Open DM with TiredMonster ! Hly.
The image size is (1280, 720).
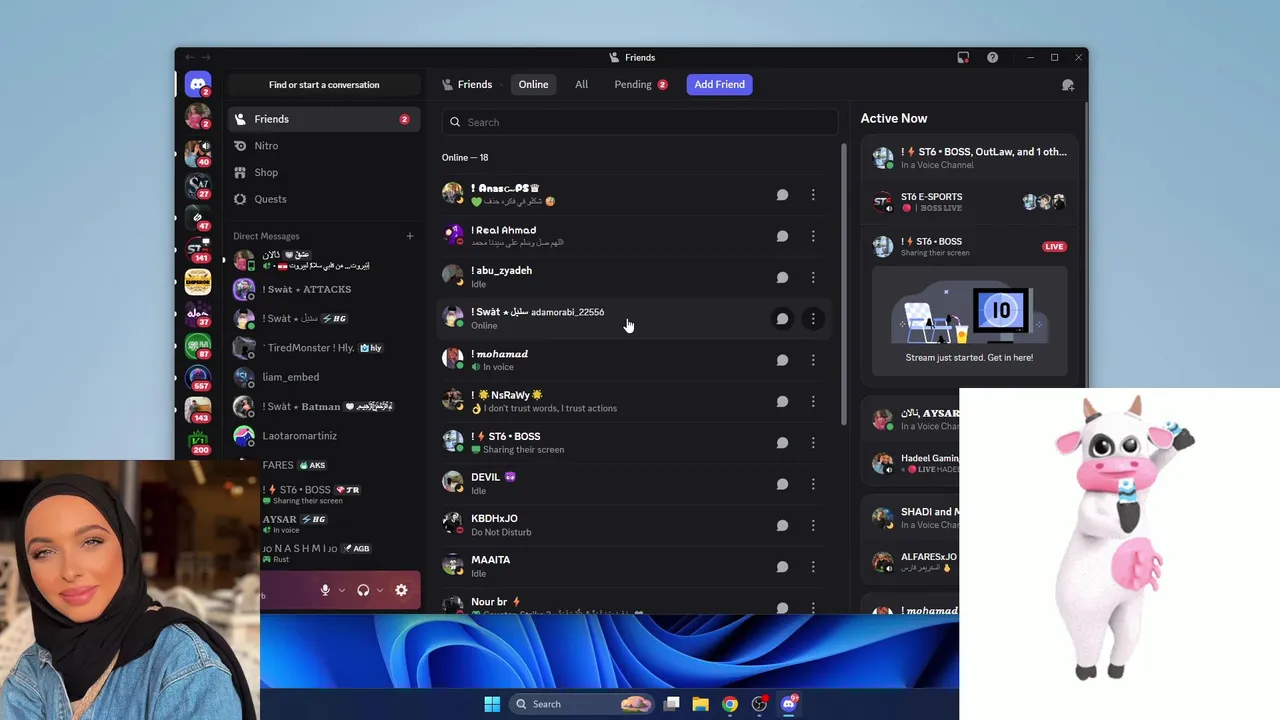click(323, 348)
